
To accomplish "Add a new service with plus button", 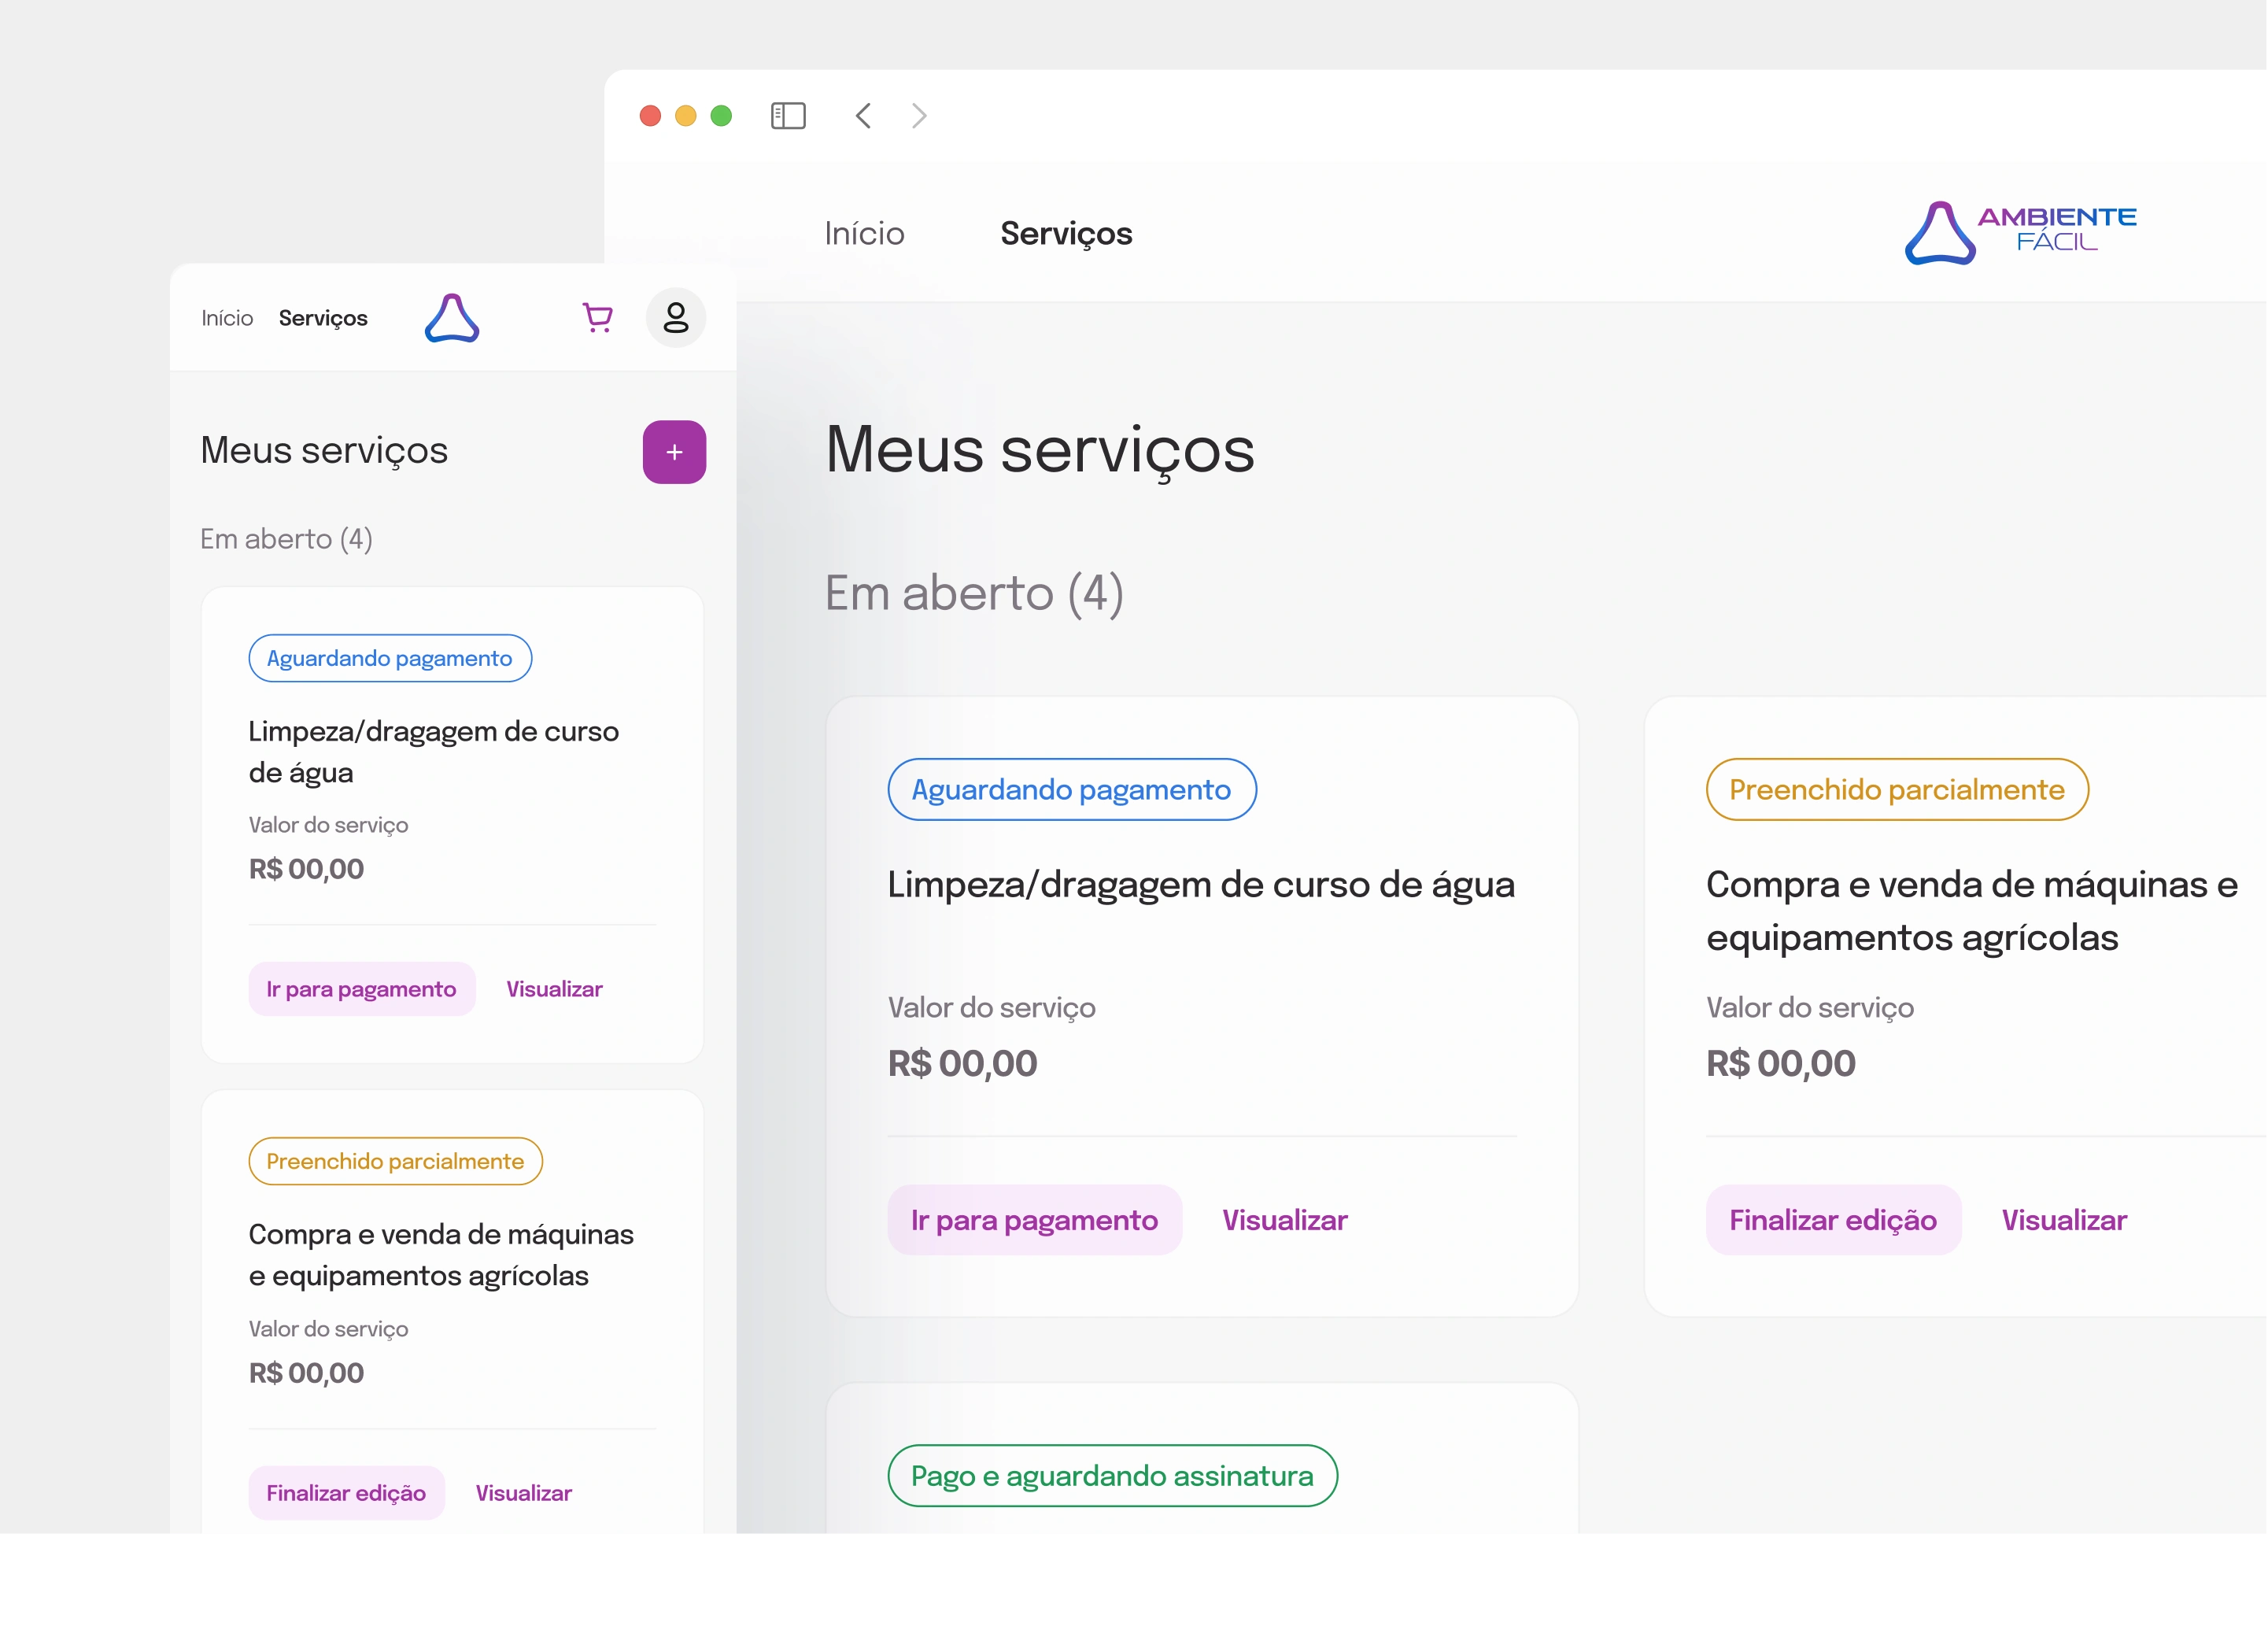I will coord(674,452).
